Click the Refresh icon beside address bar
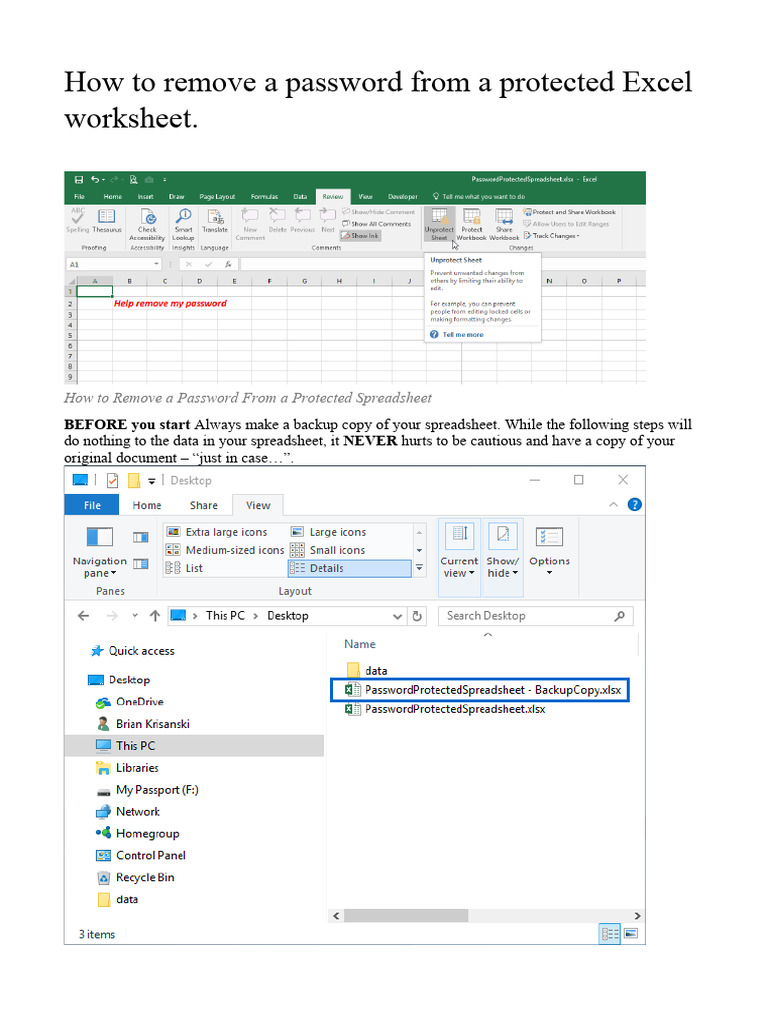The image size is (768, 1024). (x=417, y=616)
